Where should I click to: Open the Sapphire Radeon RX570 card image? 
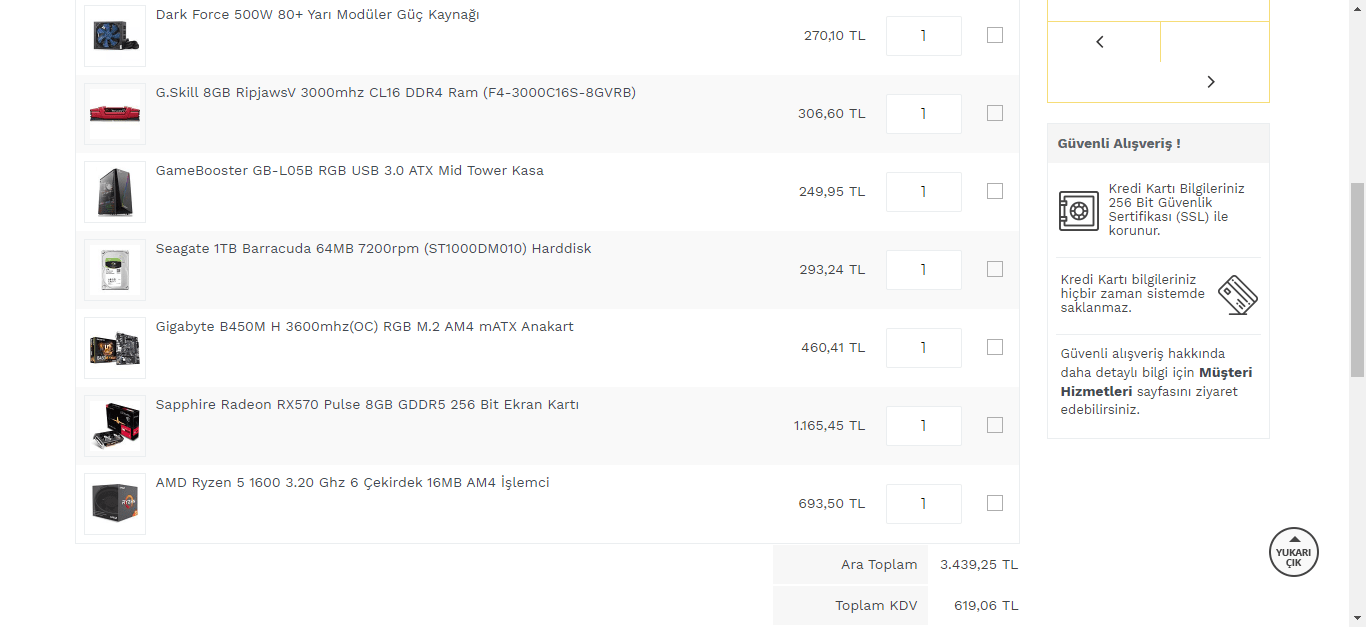click(115, 426)
